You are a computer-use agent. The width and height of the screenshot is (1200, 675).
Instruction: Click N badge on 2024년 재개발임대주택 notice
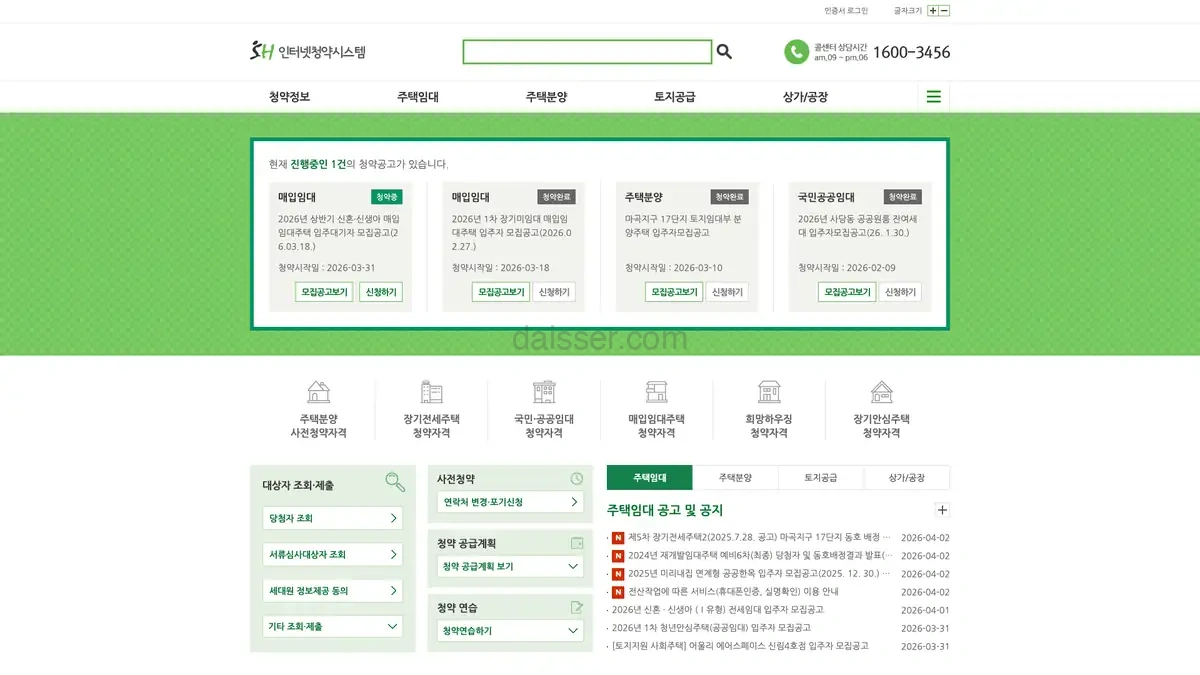(618, 556)
